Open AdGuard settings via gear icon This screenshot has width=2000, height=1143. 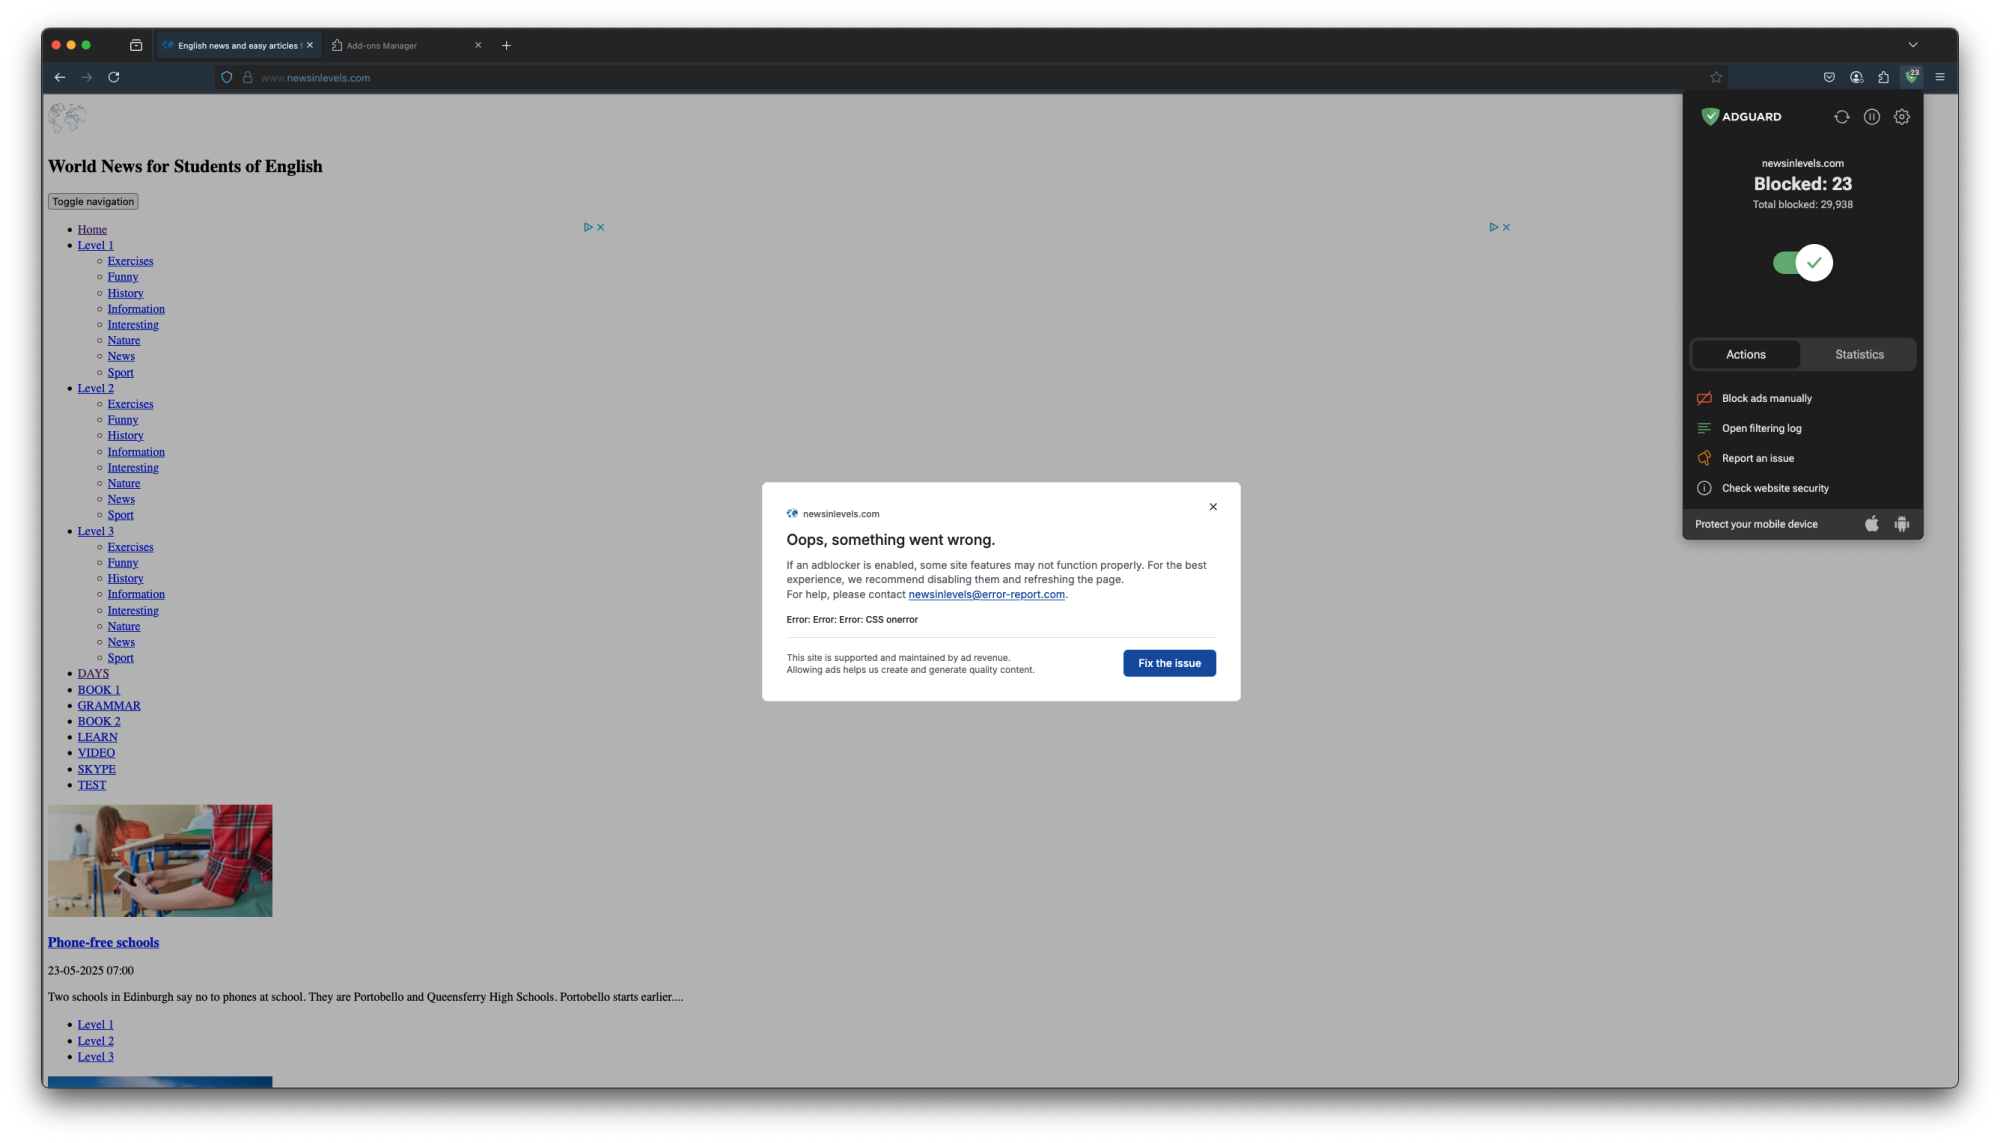pos(1901,116)
